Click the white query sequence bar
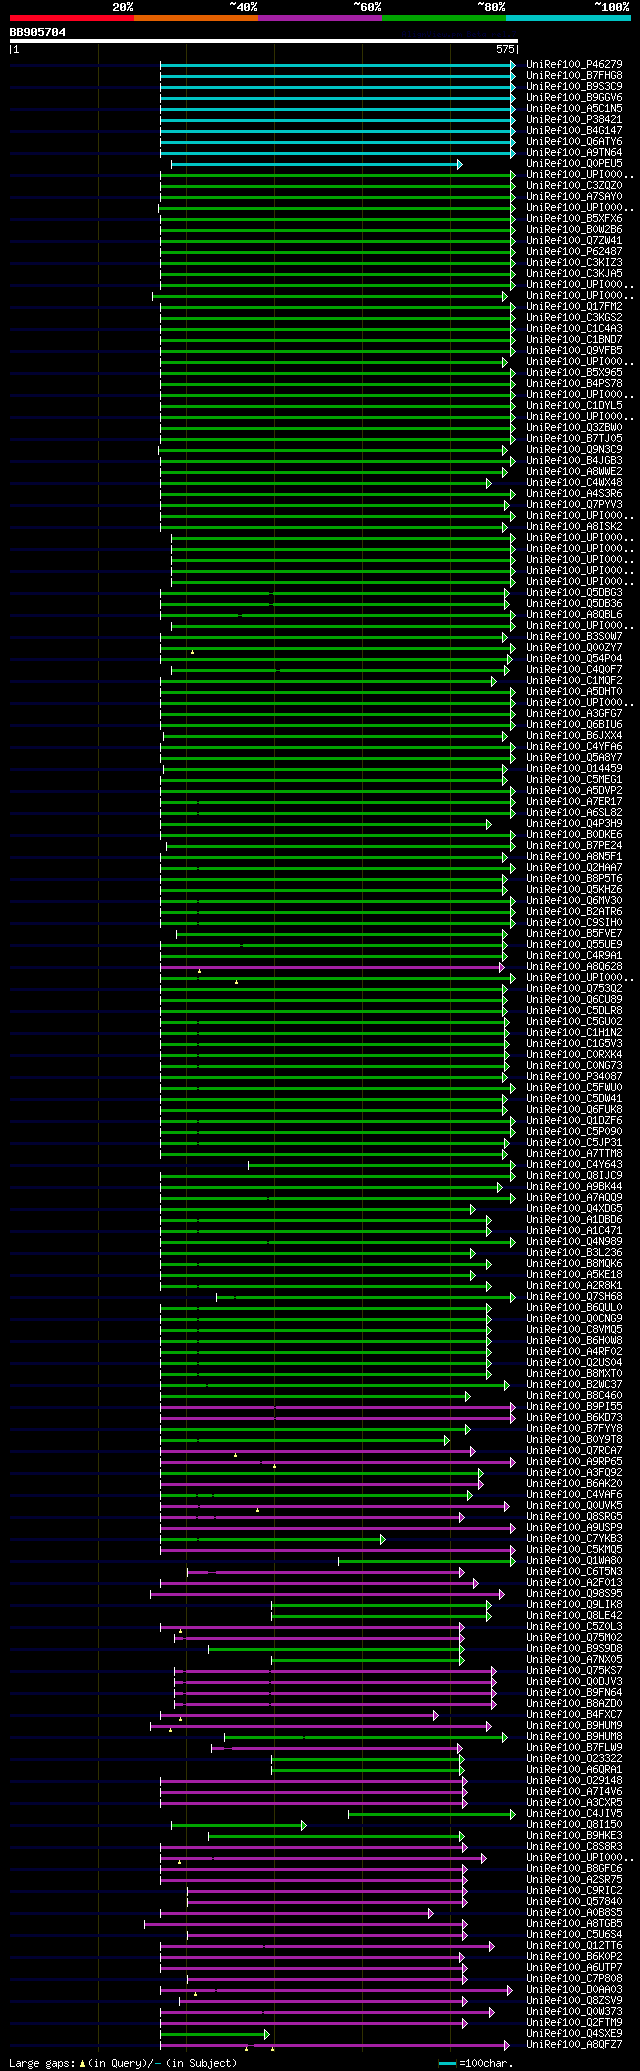Viewport: 640px width, 2071px height. 263,41
